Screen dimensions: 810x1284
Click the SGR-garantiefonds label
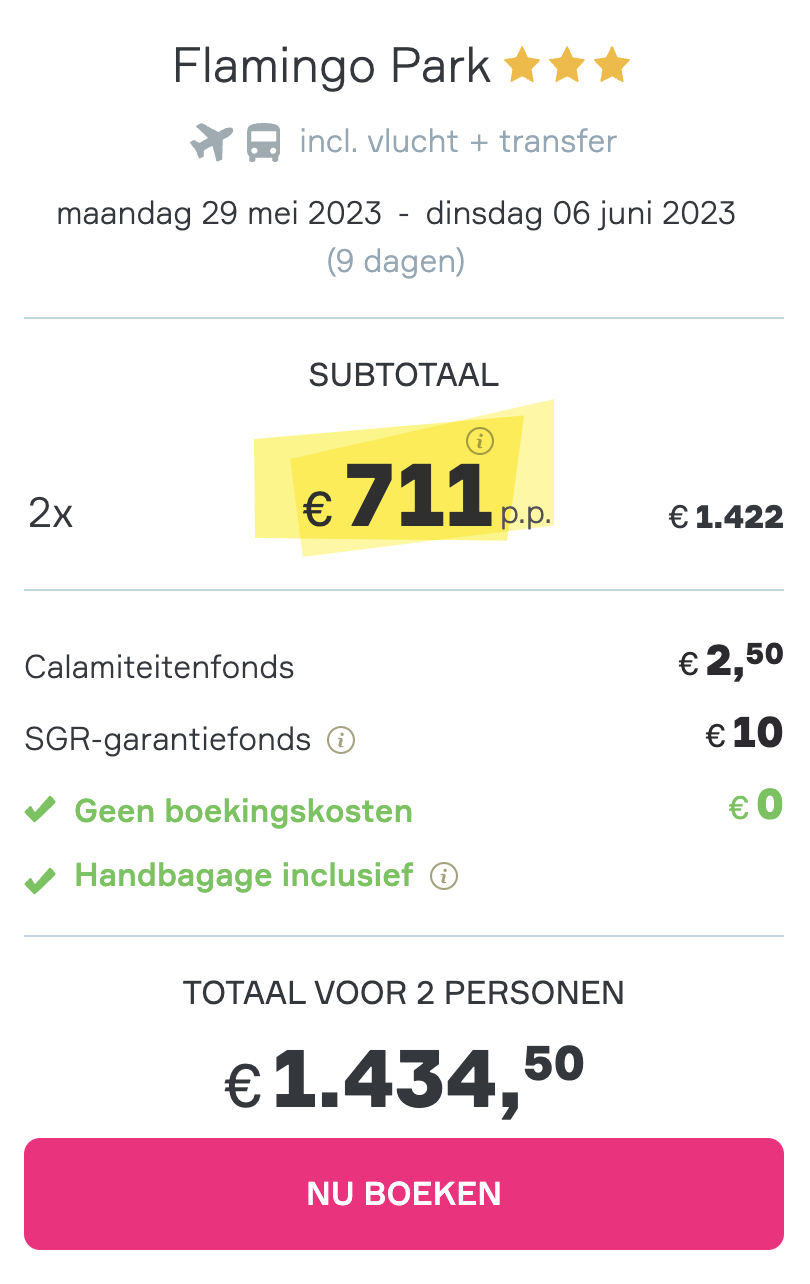(168, 741)
